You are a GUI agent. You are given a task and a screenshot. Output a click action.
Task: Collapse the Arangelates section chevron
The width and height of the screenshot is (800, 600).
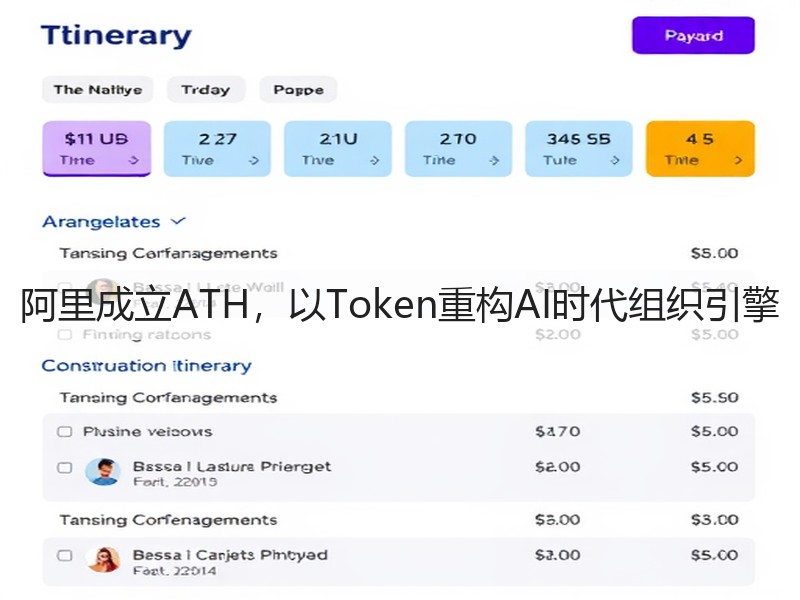[178, 221]
